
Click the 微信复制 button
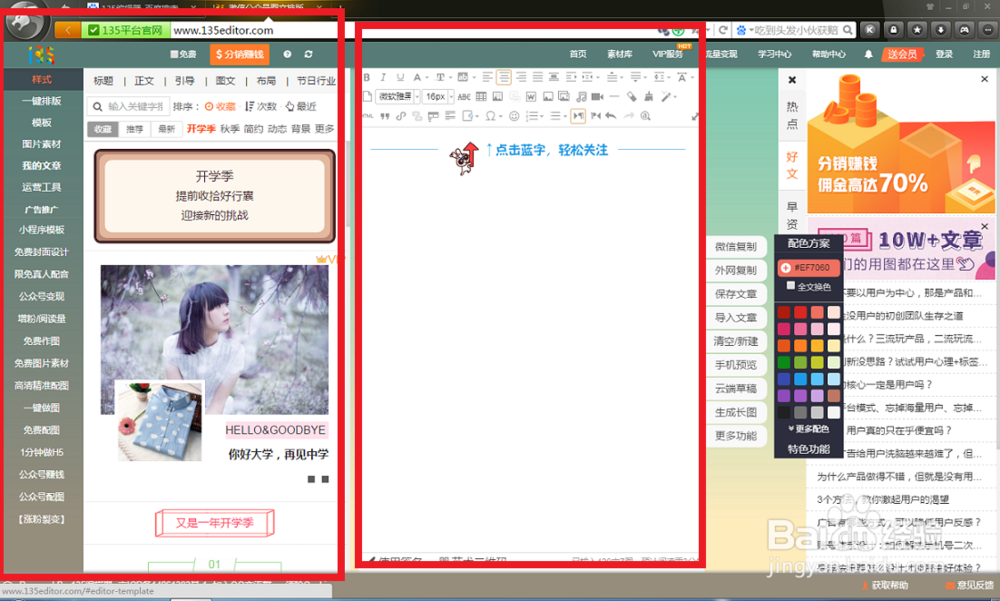[x=736, y=246]
